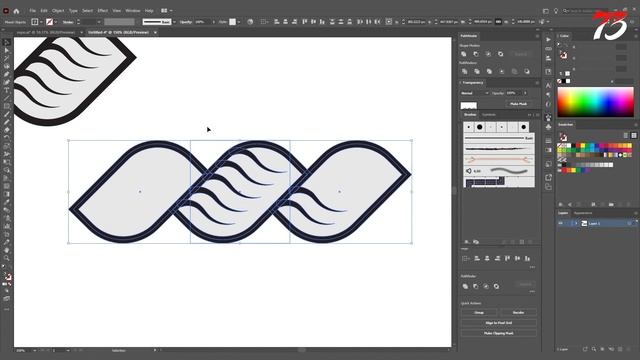Open the Graphic Style dropdown in control bar
Viewport: 640px width, 360px height.
tap(239, 22)
